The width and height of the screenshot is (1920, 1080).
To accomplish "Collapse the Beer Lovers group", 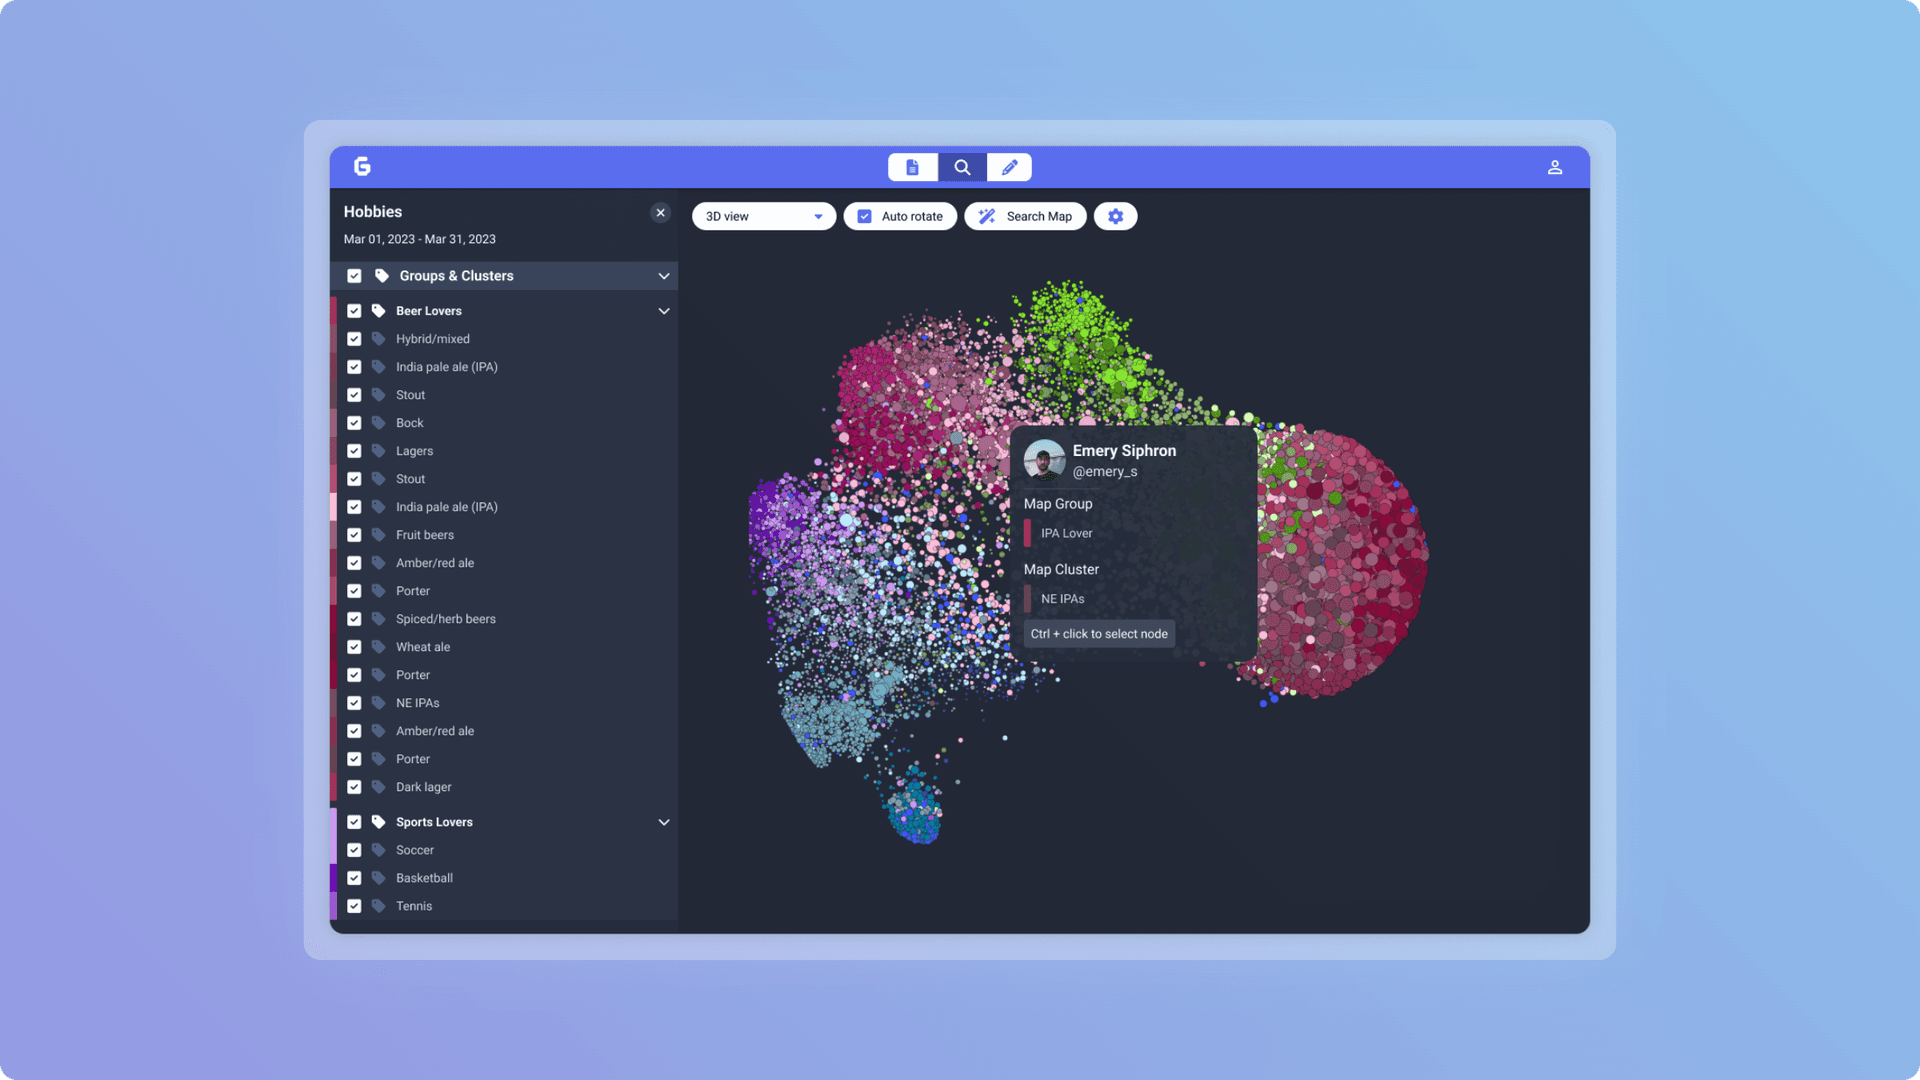I will point(663,310).
